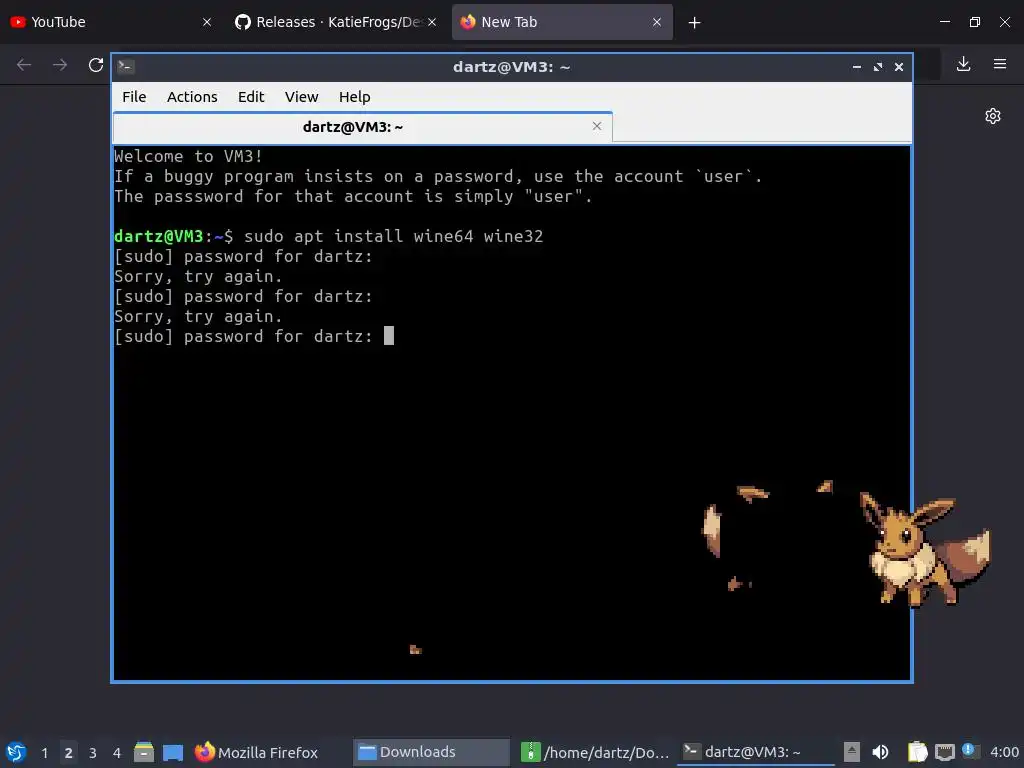Open the taskbar application menu bird icon
Image resolution: width=1024 pixels, height=768 pixels.
pos(16,752)
